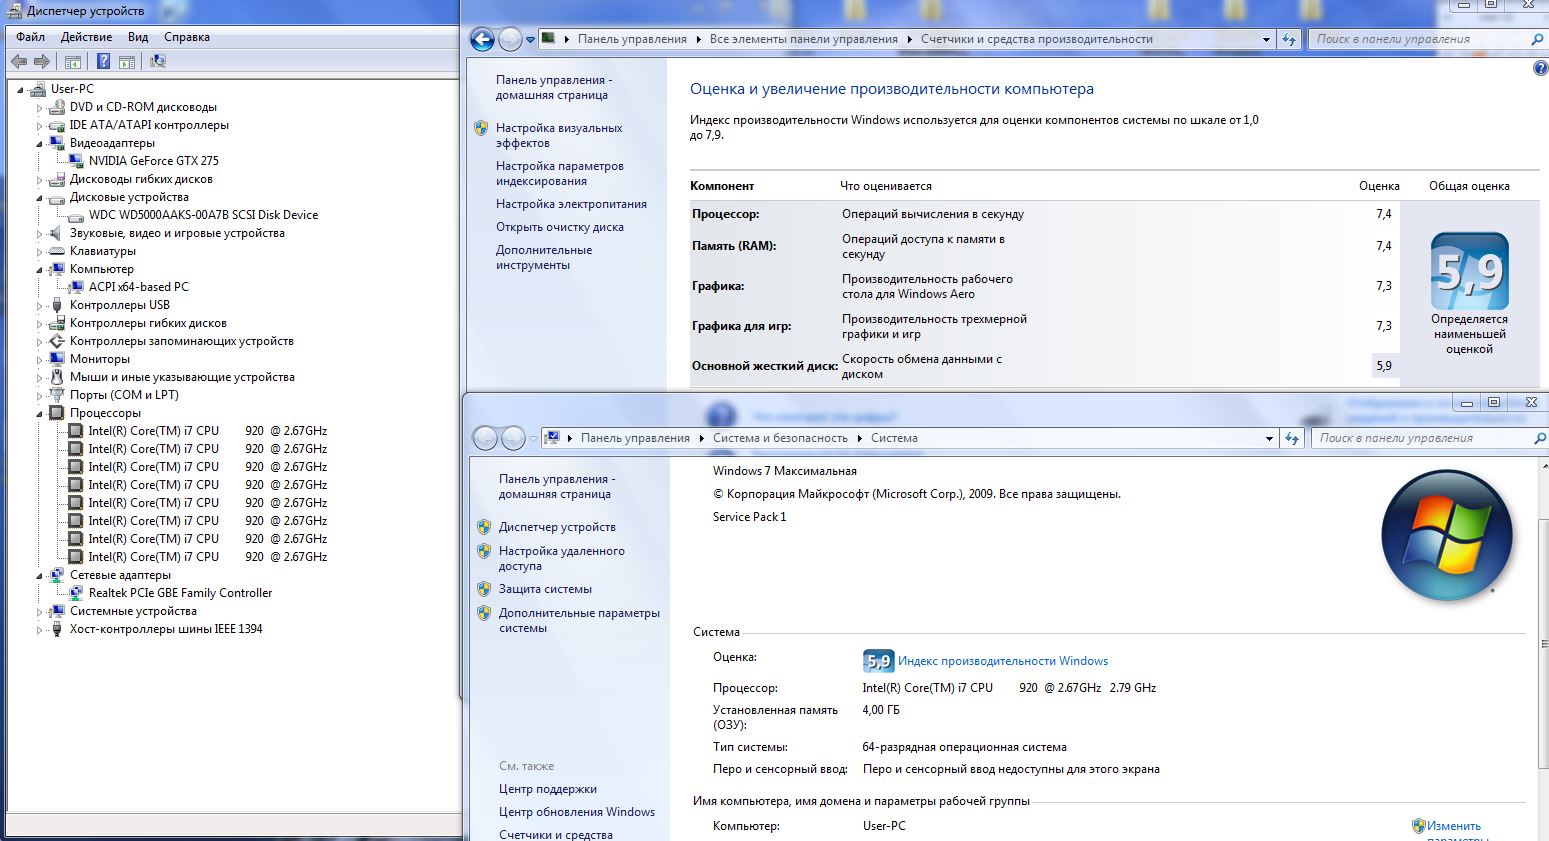Screen dimensions: 1549x841
Task: Collapse the Сетевые адаптеры node
Action: 40,575
